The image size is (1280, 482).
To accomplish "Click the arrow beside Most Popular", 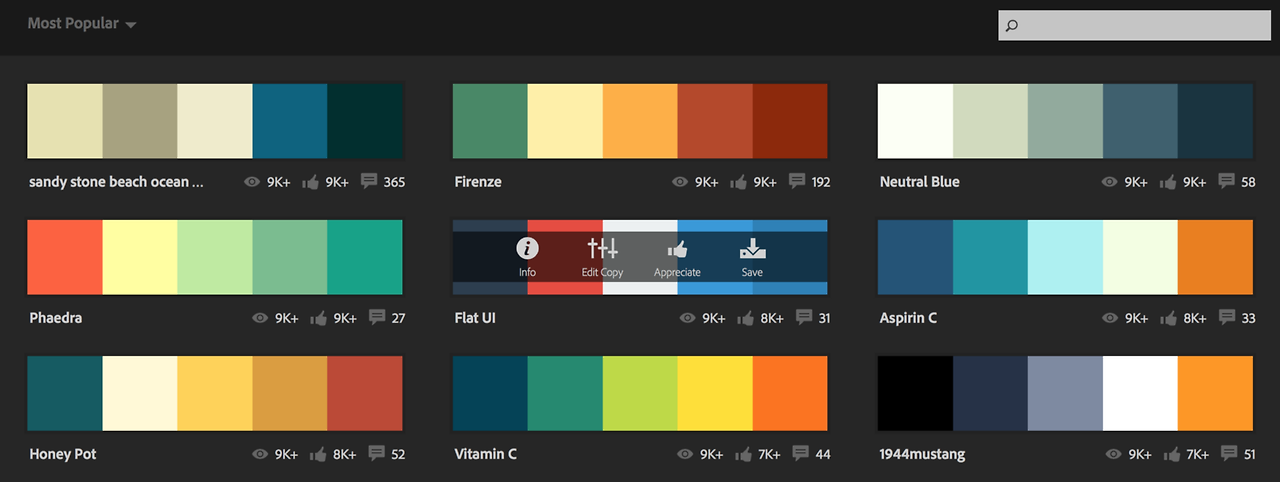I will pos(131,24).
